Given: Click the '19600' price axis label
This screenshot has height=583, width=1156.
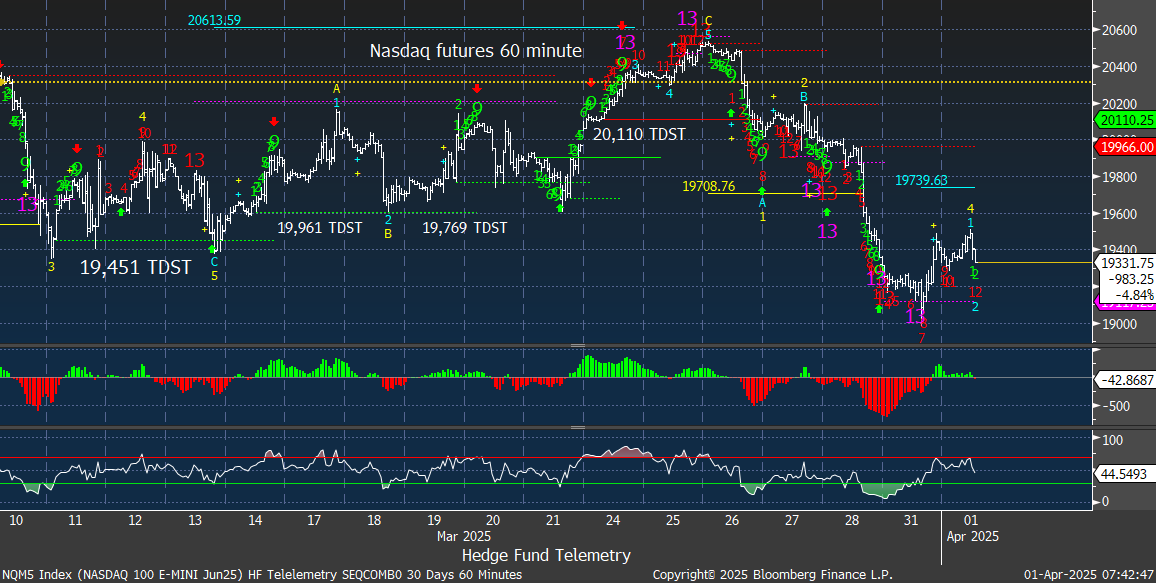Looking at the screenshot, I should (x=1120, y=214).
